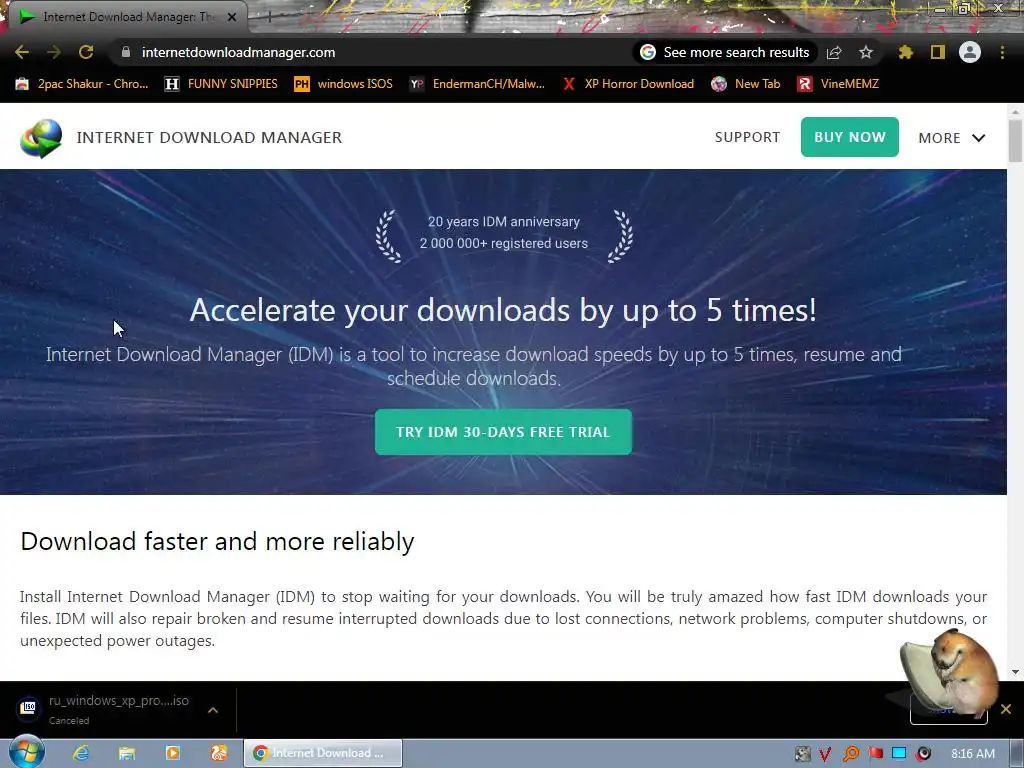
Task: Open the Windows Start orb
Action: (27, 752)
